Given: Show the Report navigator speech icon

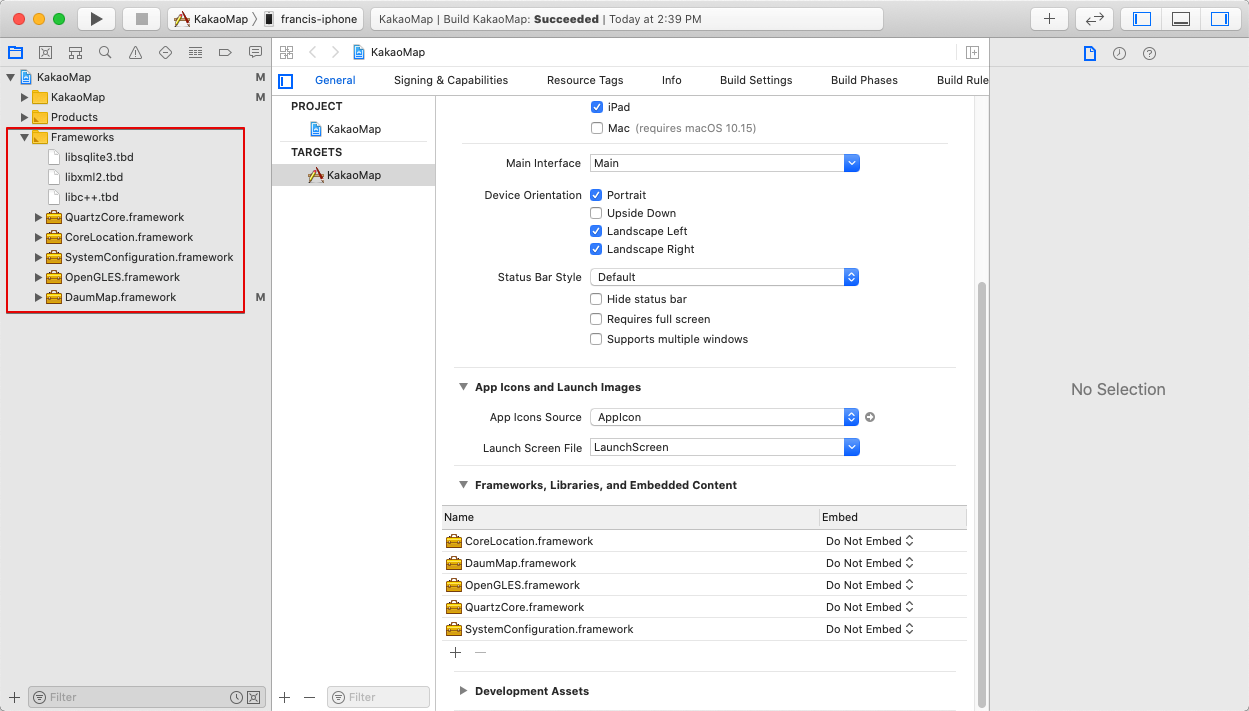Looking at the screenshot, I should tap(255, 53).
